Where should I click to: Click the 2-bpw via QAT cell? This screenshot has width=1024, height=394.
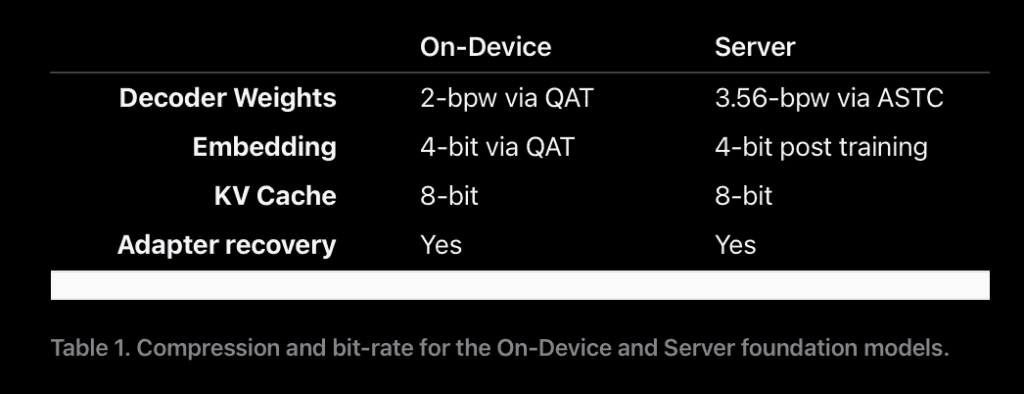(507, 98)
